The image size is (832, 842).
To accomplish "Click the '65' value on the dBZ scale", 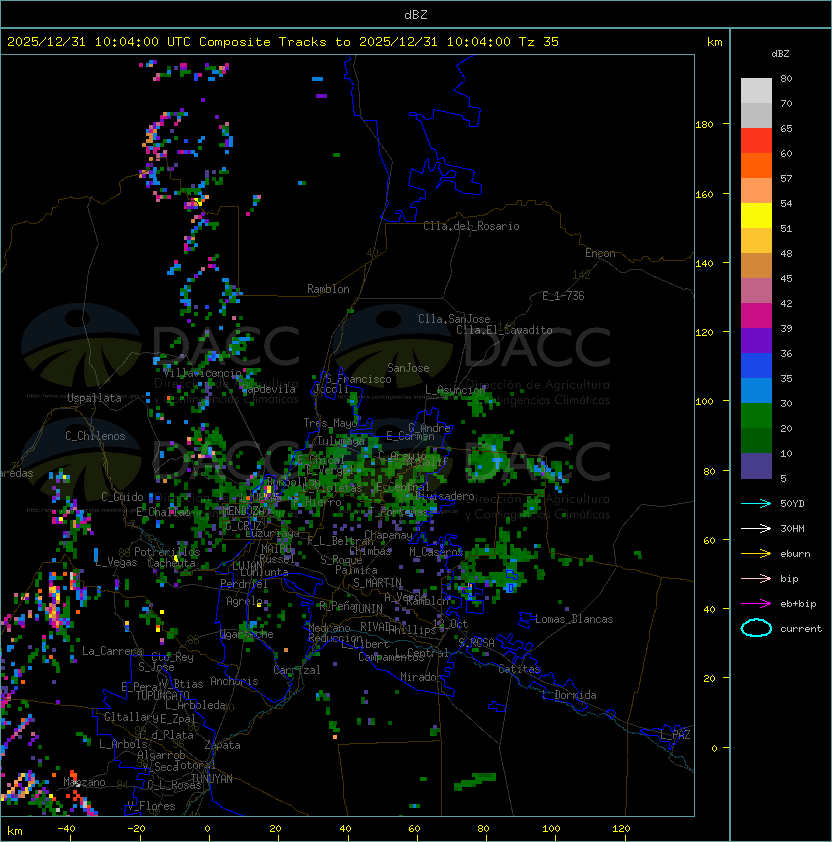I will 786,128.
